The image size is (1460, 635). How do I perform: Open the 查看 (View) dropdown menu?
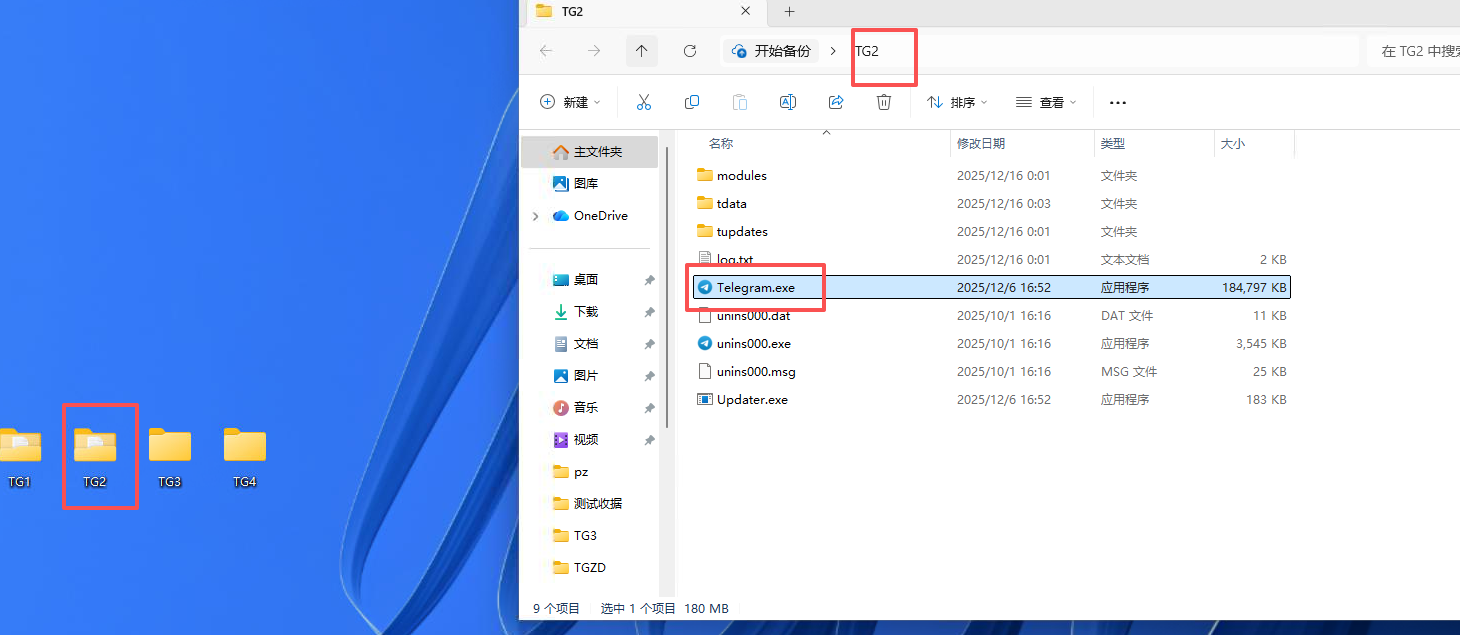(1046, 102)
